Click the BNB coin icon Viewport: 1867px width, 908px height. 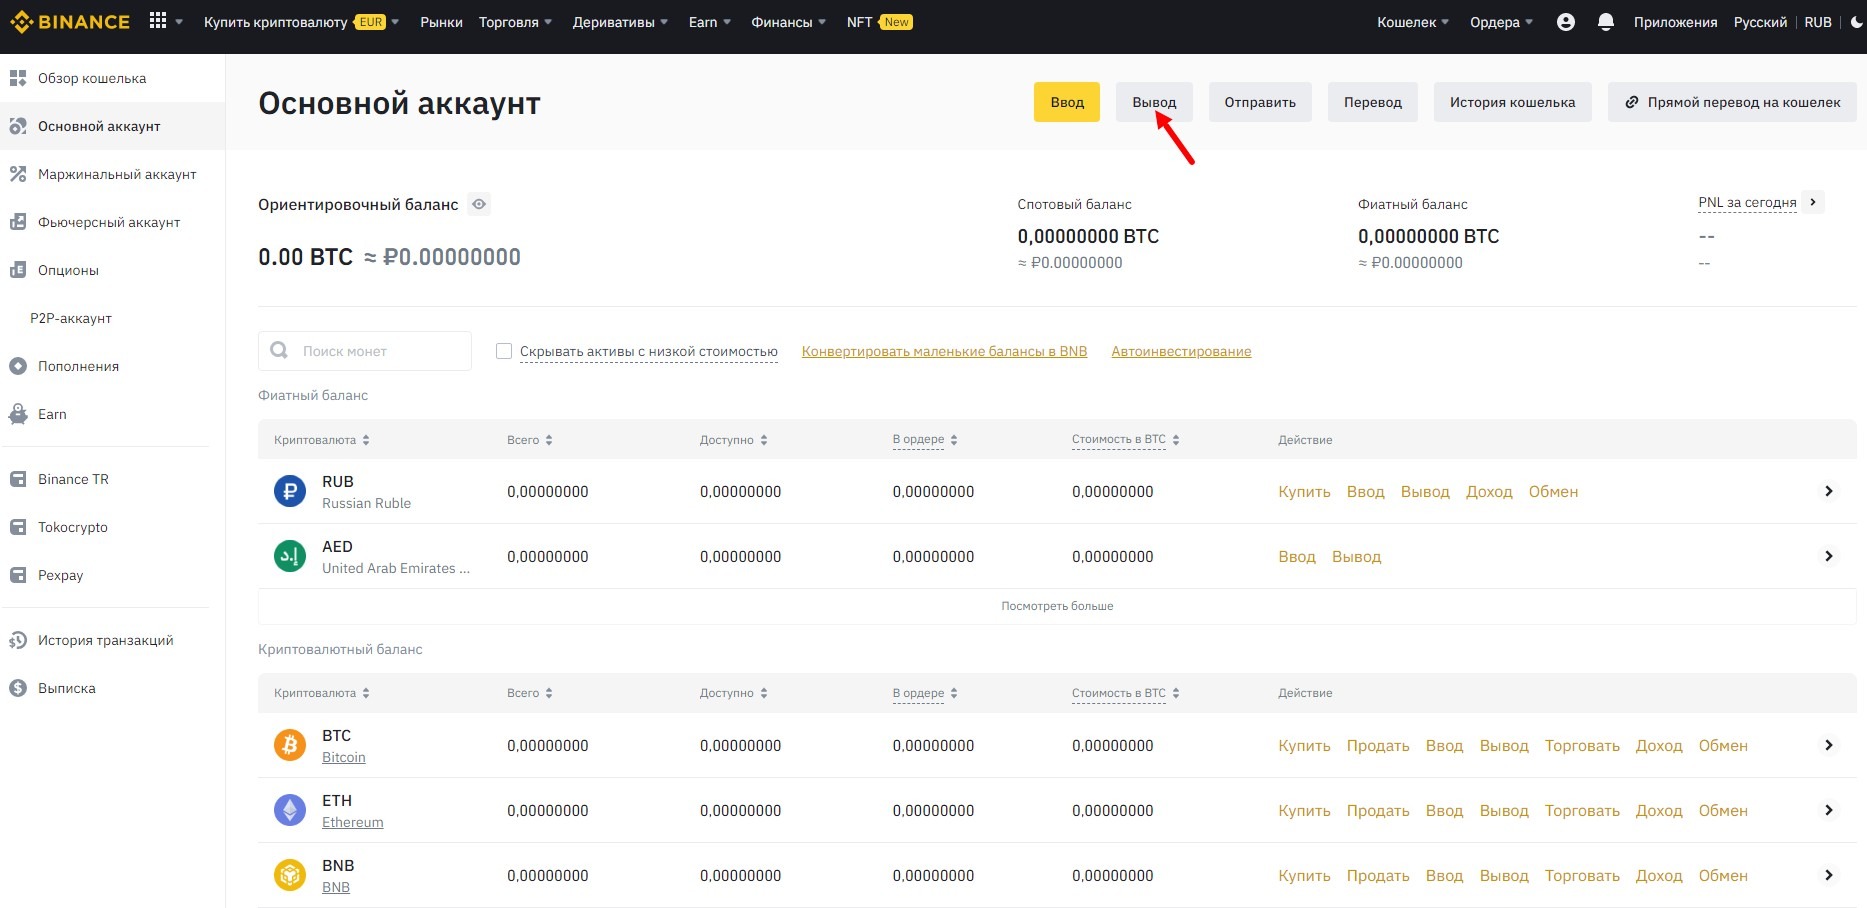(290, 875)
